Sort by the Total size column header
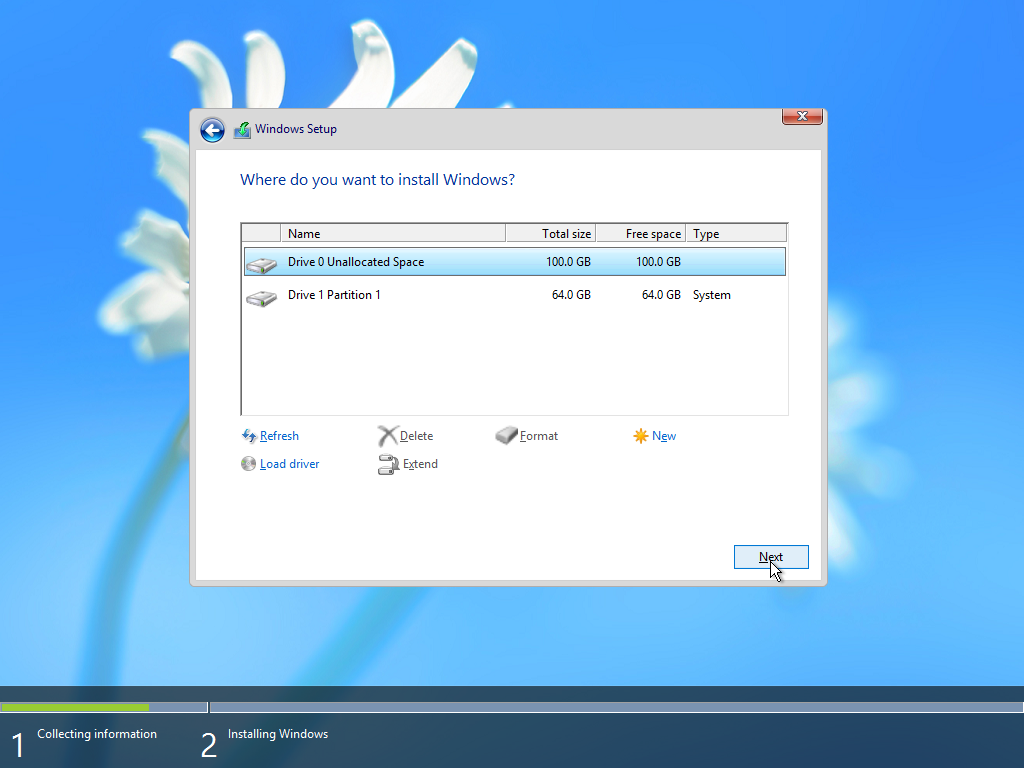Viewport: 1024px width, 768px height. (551, 233)
